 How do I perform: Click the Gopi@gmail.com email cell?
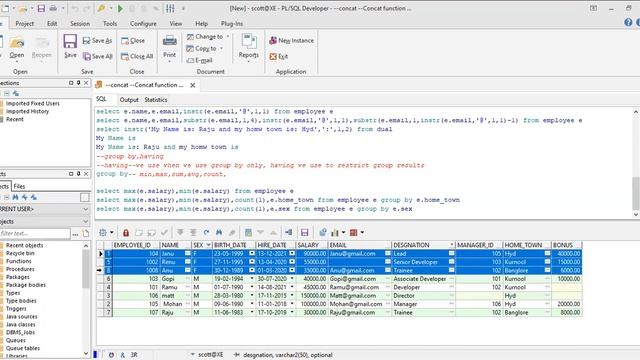pyautogui.click(x=360, y=279)
